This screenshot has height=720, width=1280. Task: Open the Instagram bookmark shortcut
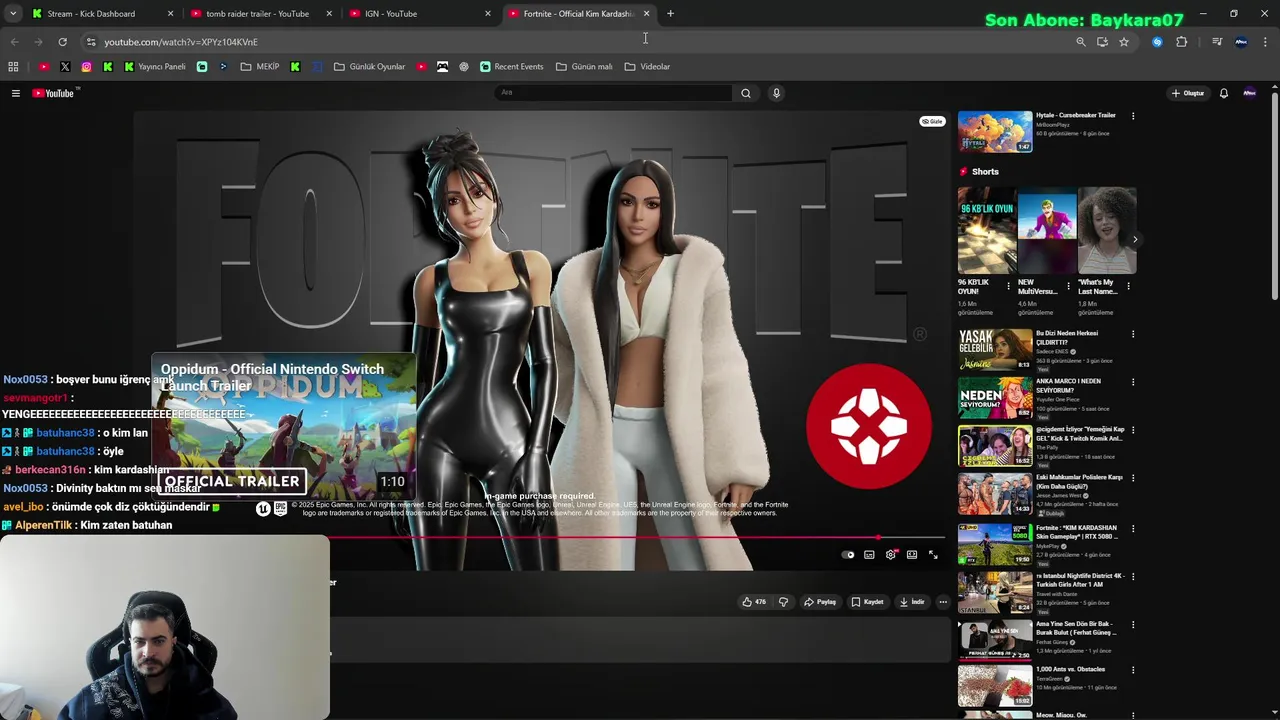point(86,67)
